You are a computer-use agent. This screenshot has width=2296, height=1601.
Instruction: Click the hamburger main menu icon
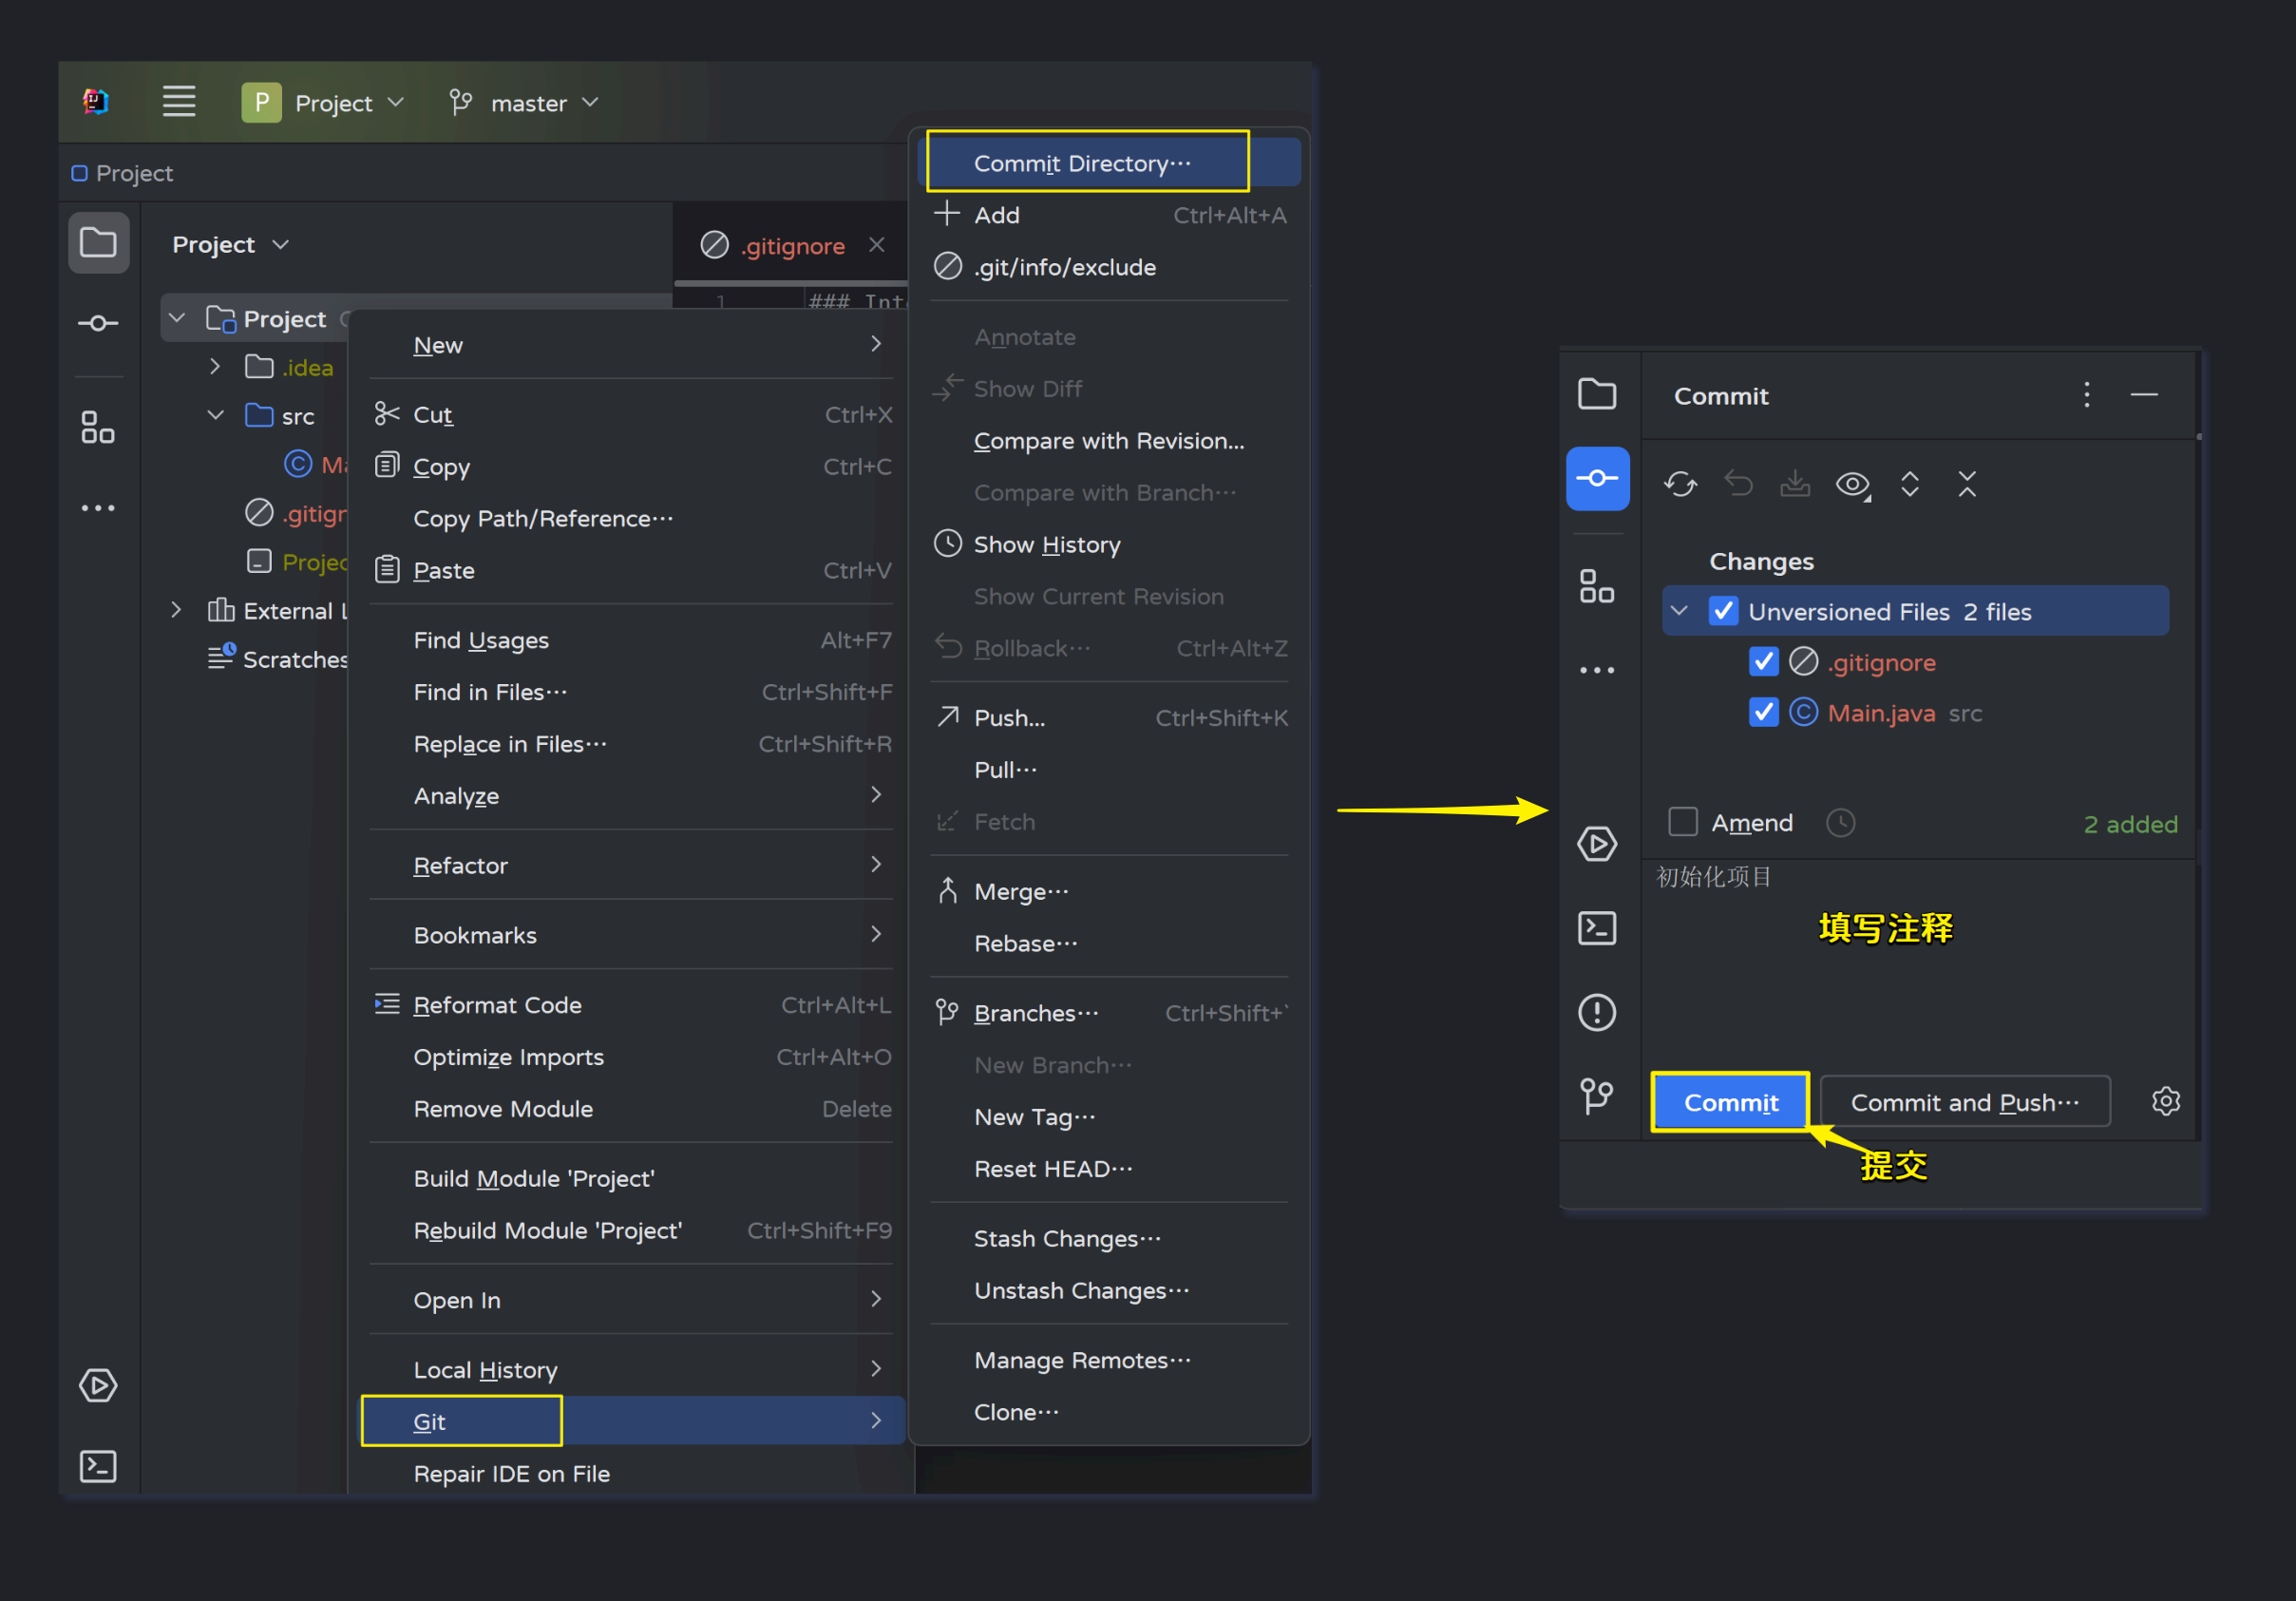click(179, 102)
